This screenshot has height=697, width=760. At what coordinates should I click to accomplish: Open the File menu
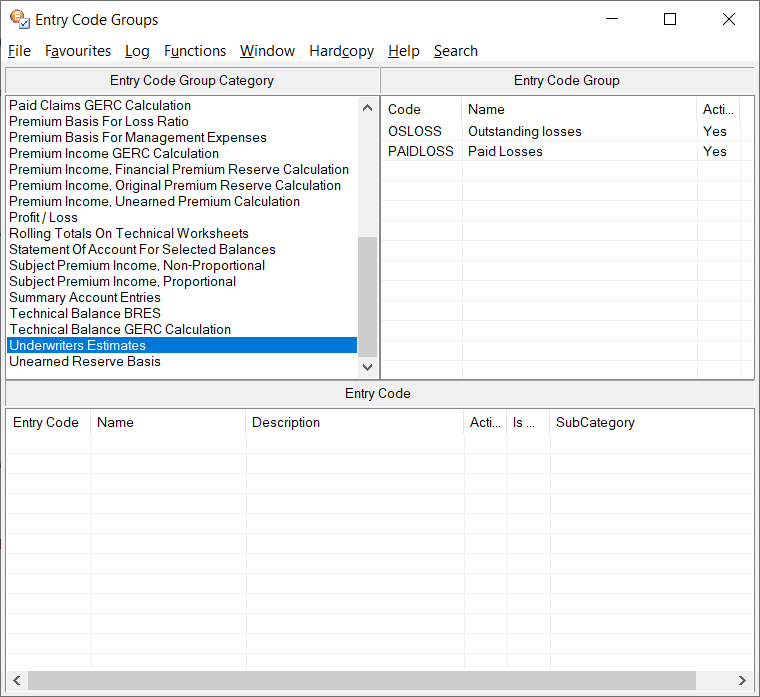(19, 51)
